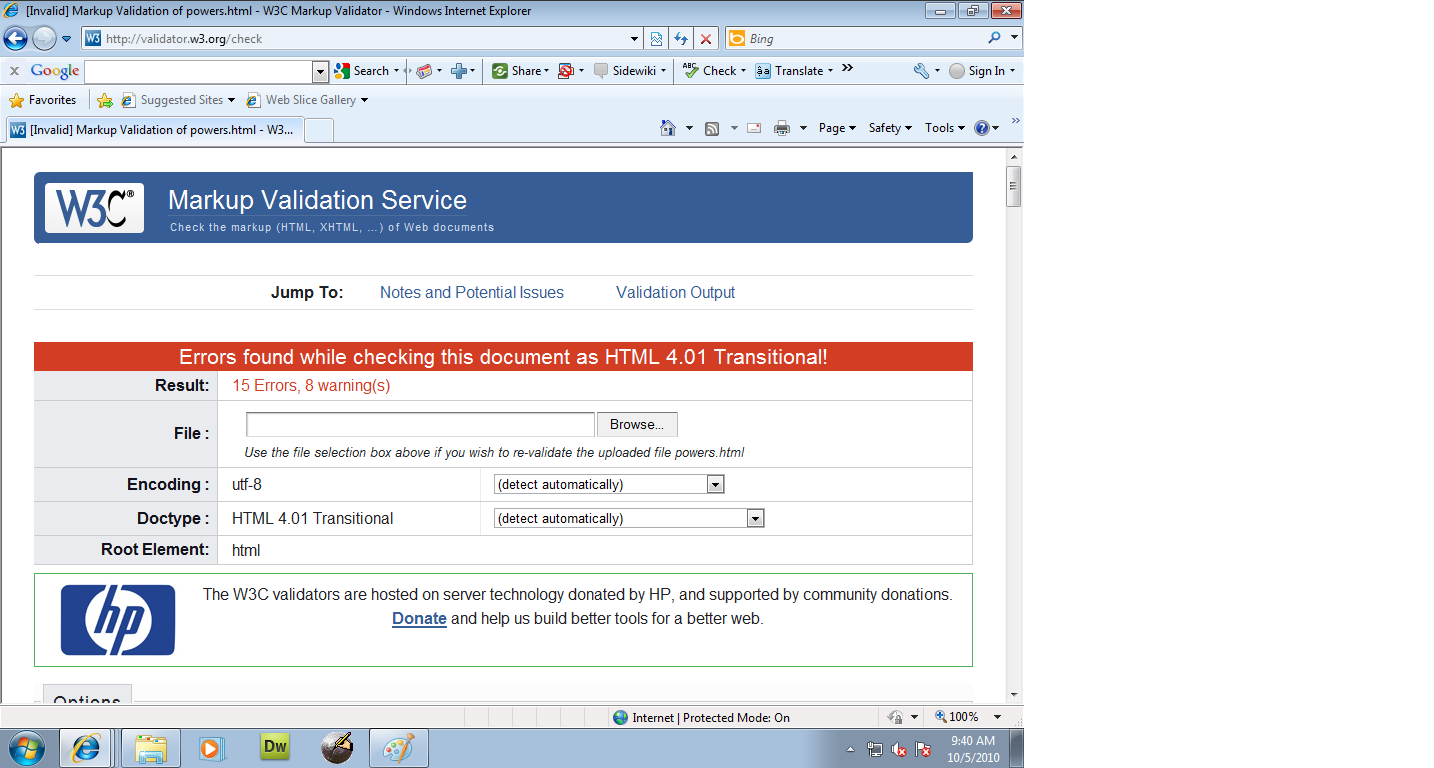Screen dimensions: 1434x768
Task: Click the Home icon in command bar
Action: (x=668, y=128)
